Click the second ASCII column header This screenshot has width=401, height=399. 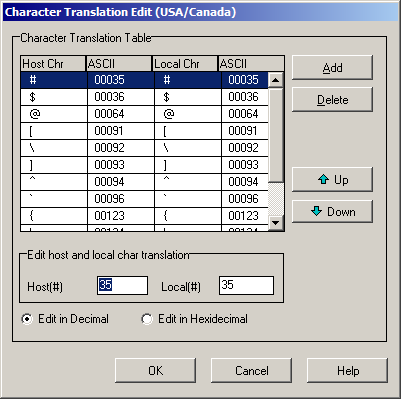251,64
